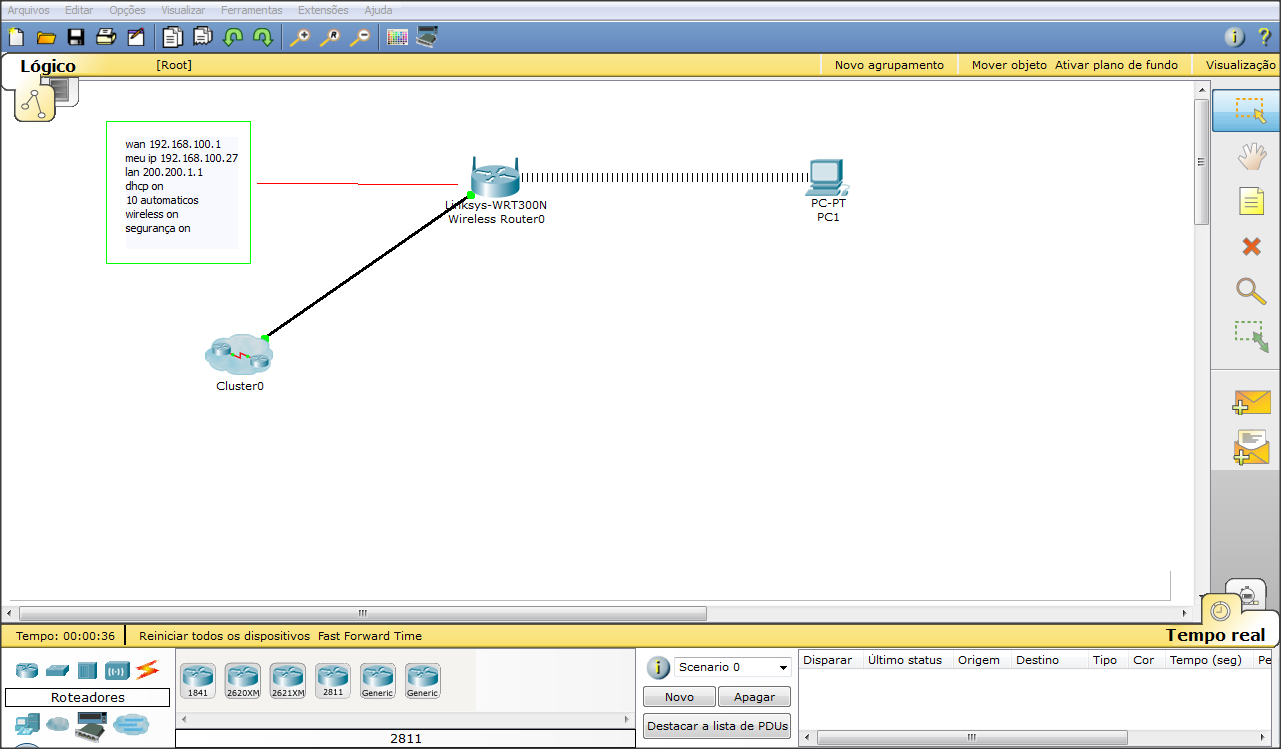Image resolution: width=1281 pixels, height=749 pixels.
Task: Paste with the Paste toolbar icon
Action: pyautogui.click(x=203, y=38)
